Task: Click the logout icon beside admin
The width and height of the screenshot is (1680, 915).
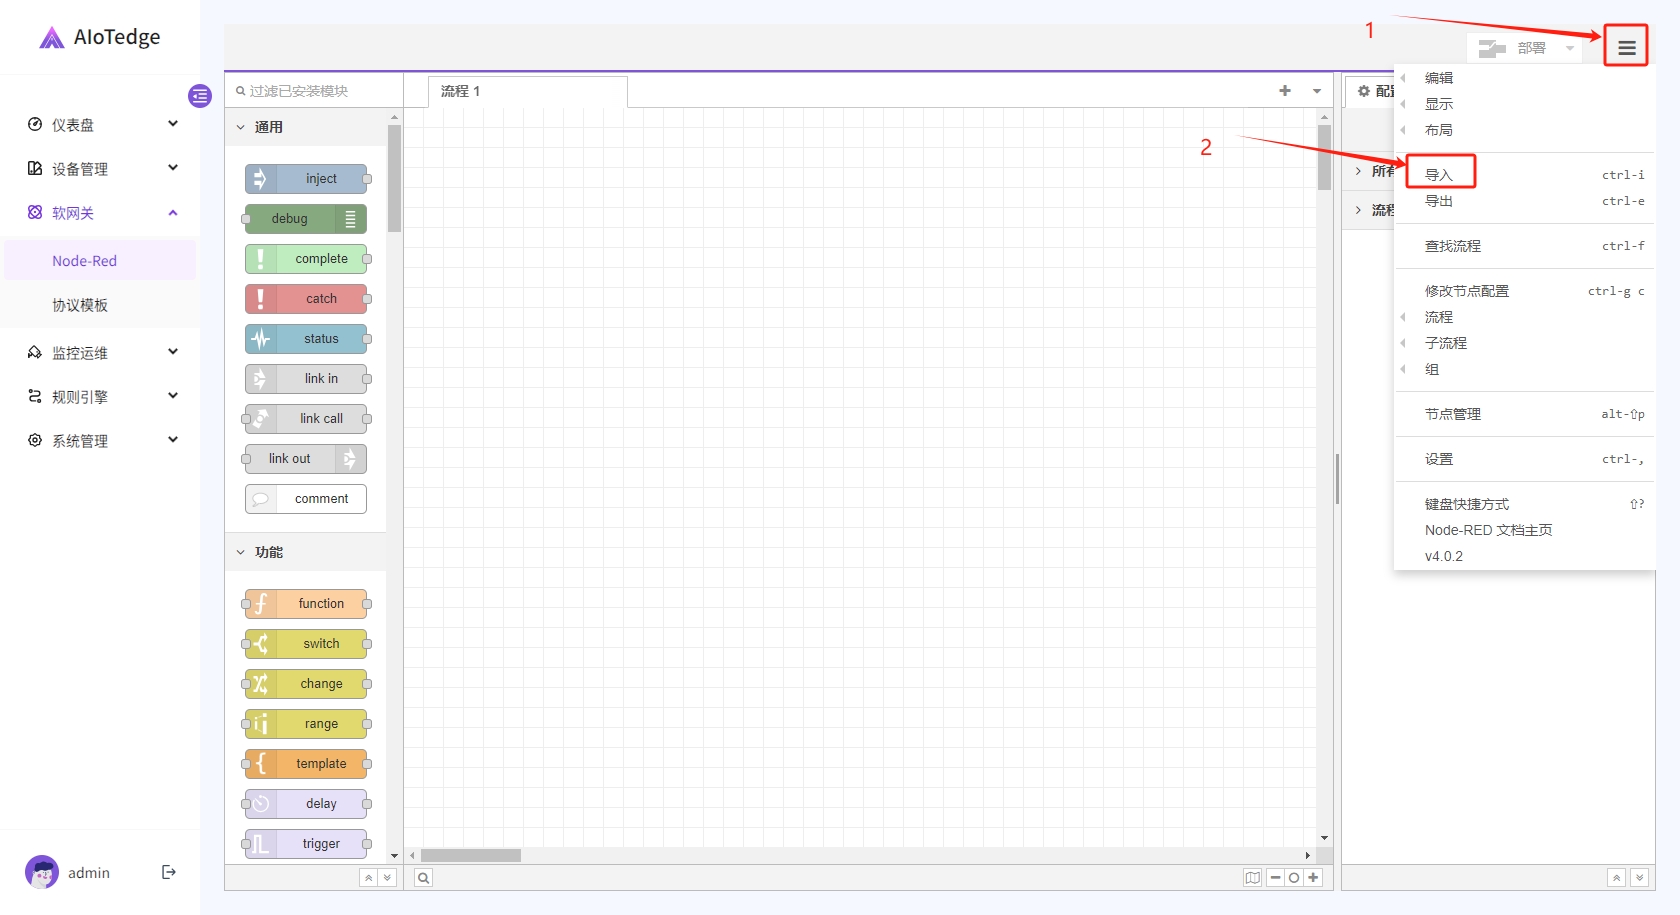Action: (169, 872)
